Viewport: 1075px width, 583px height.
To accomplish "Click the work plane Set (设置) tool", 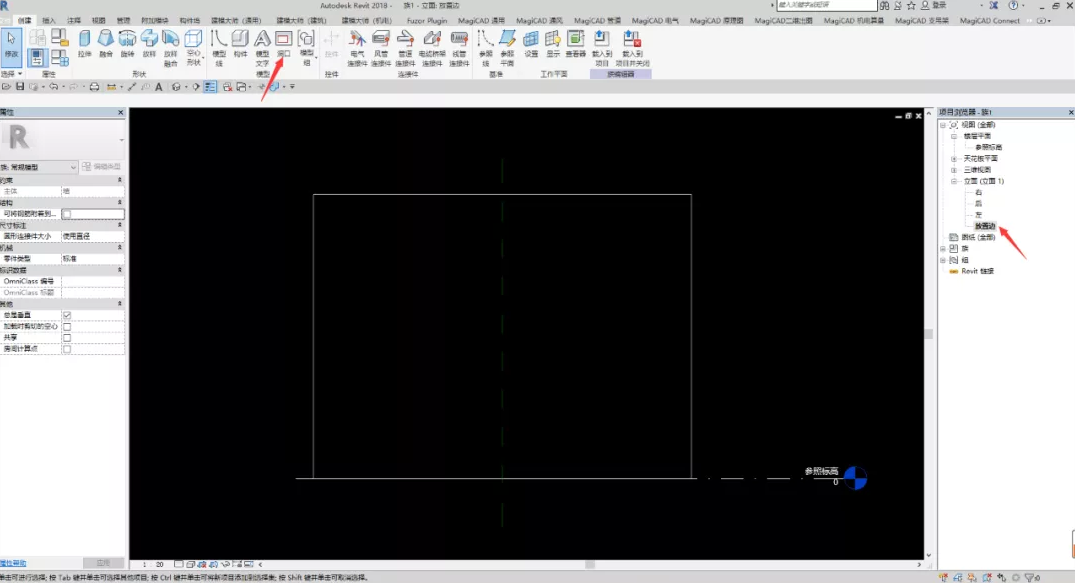I will coord(531,43).
